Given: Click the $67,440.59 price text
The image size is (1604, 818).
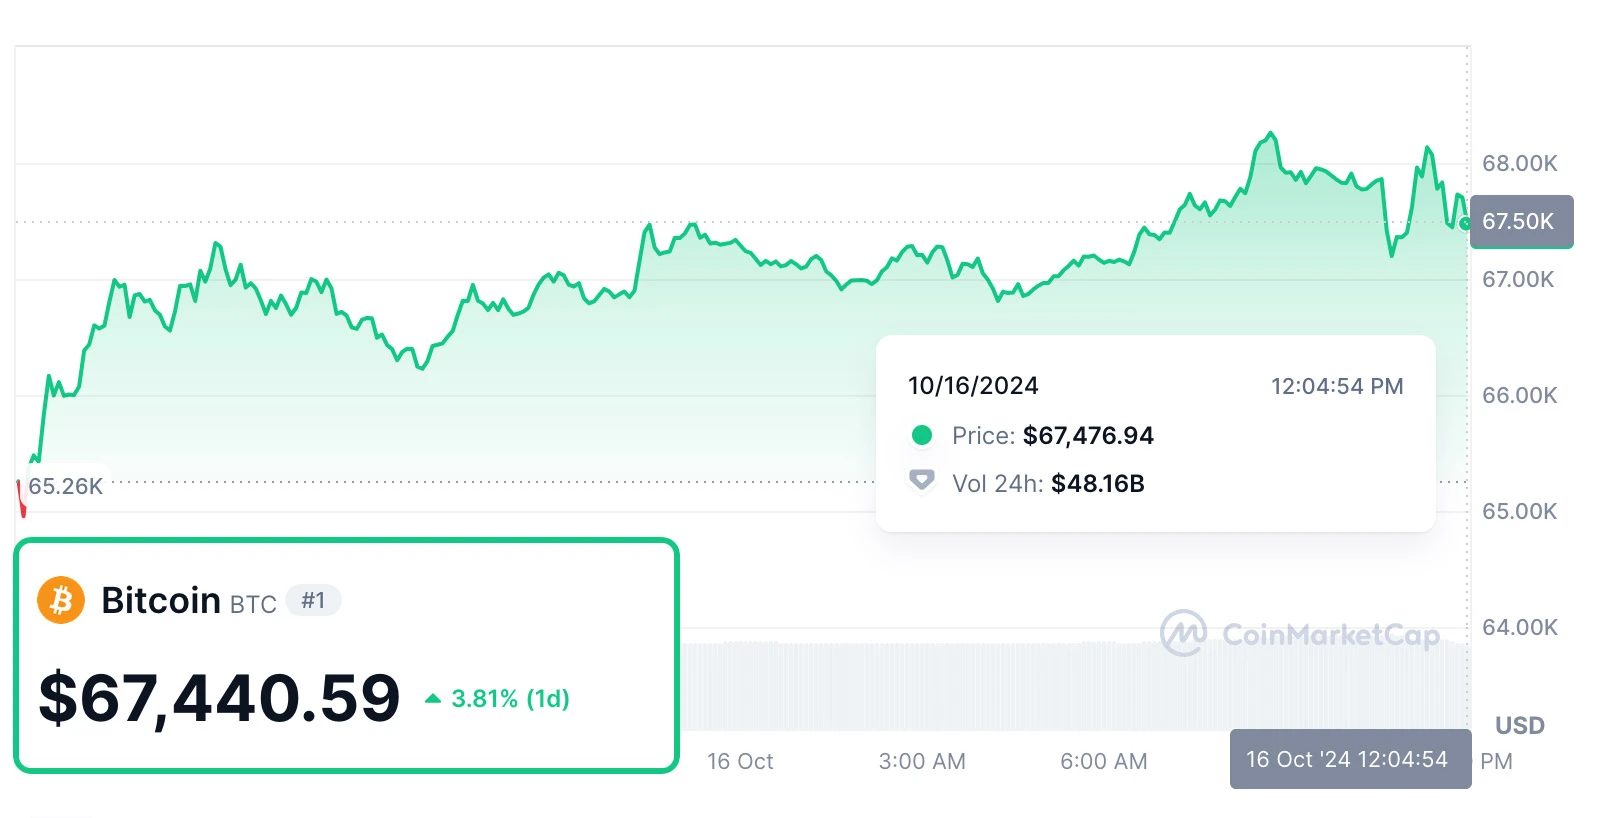Looking at the screenshot, I should [x=219, y=699].
